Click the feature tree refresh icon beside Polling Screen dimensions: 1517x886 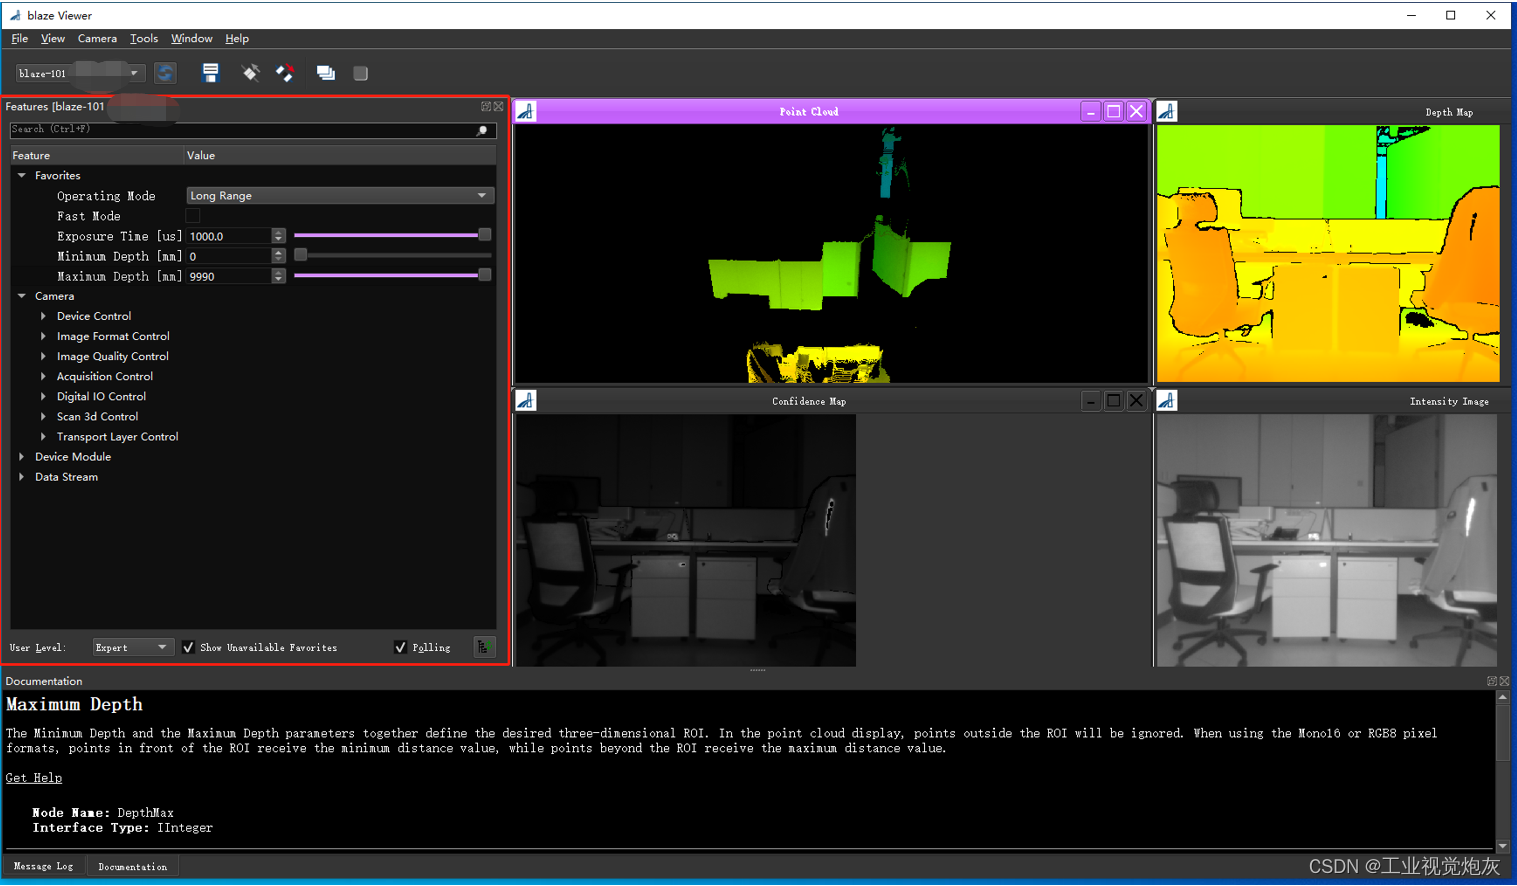484,647
